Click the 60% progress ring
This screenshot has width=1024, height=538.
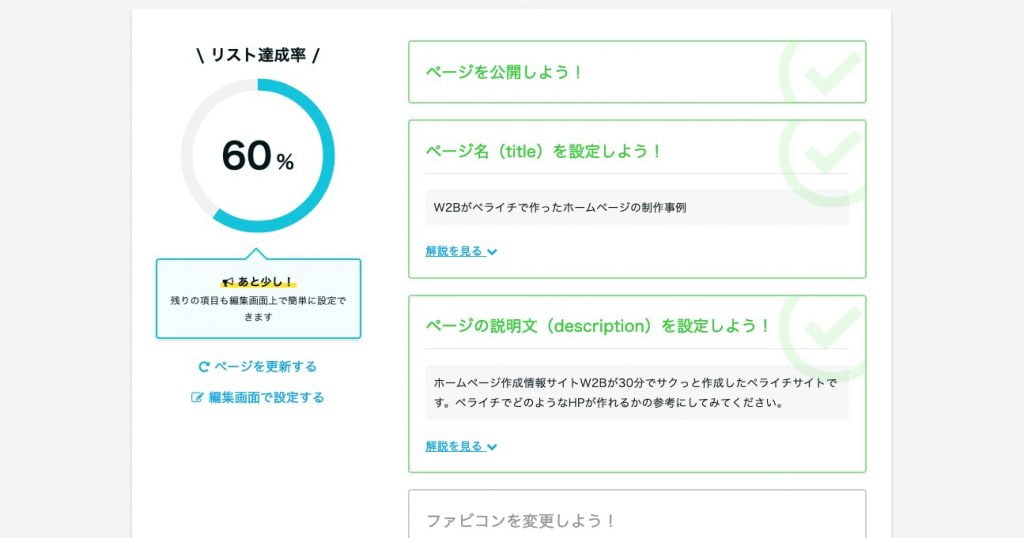[258, 156]
